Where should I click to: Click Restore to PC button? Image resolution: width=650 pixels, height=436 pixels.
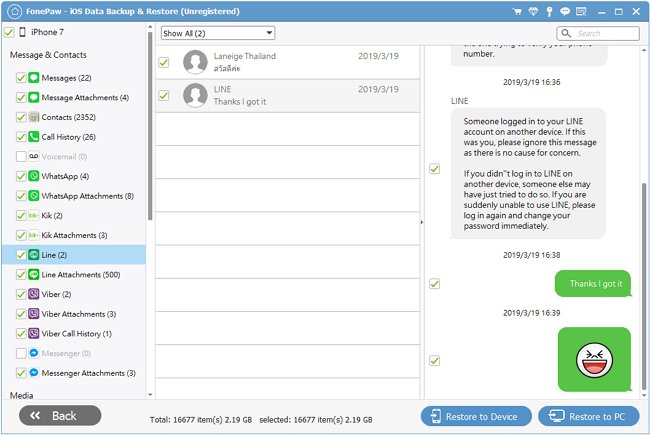click(x=589, y=416)
